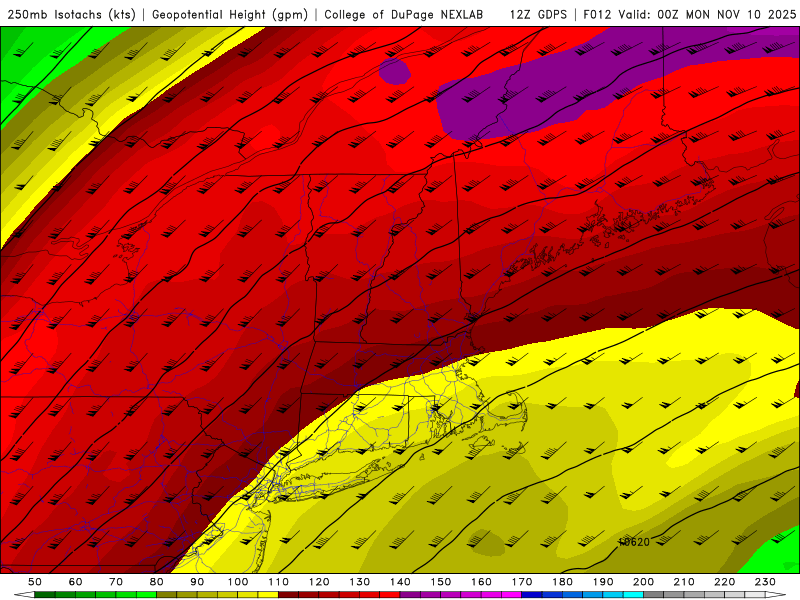The image size is (800, 600).
Task: Click the dark maroon swatch right of '110' mark
Action: pos(288,595)
